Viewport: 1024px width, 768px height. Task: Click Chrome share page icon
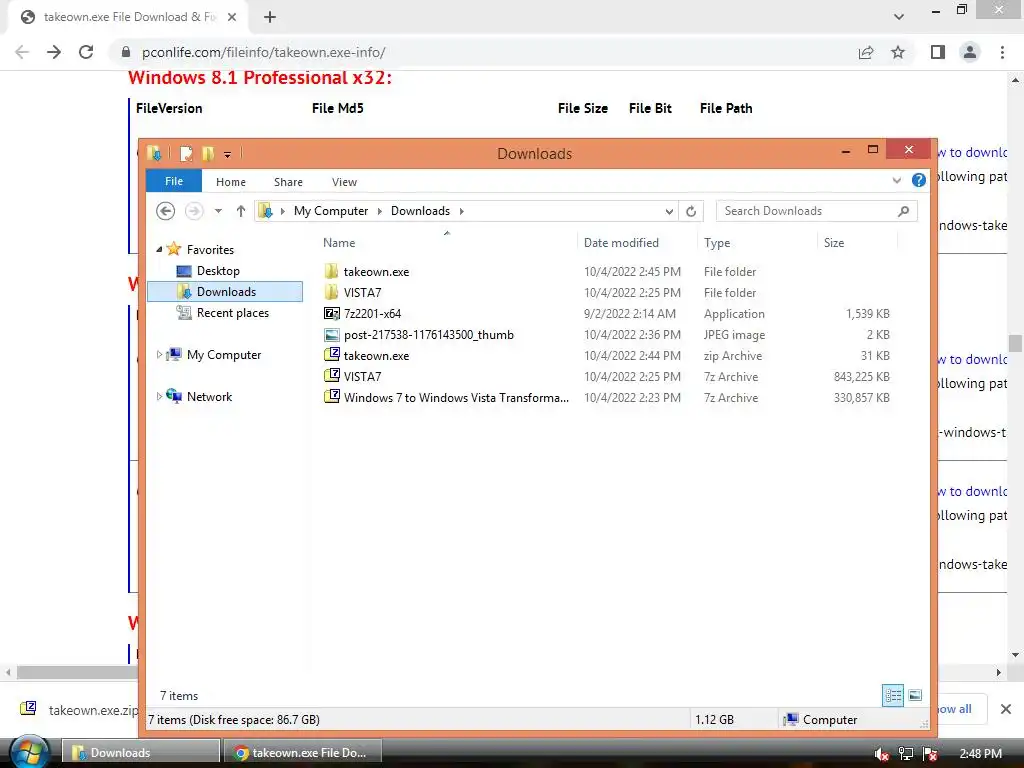(x=866, y=52)
